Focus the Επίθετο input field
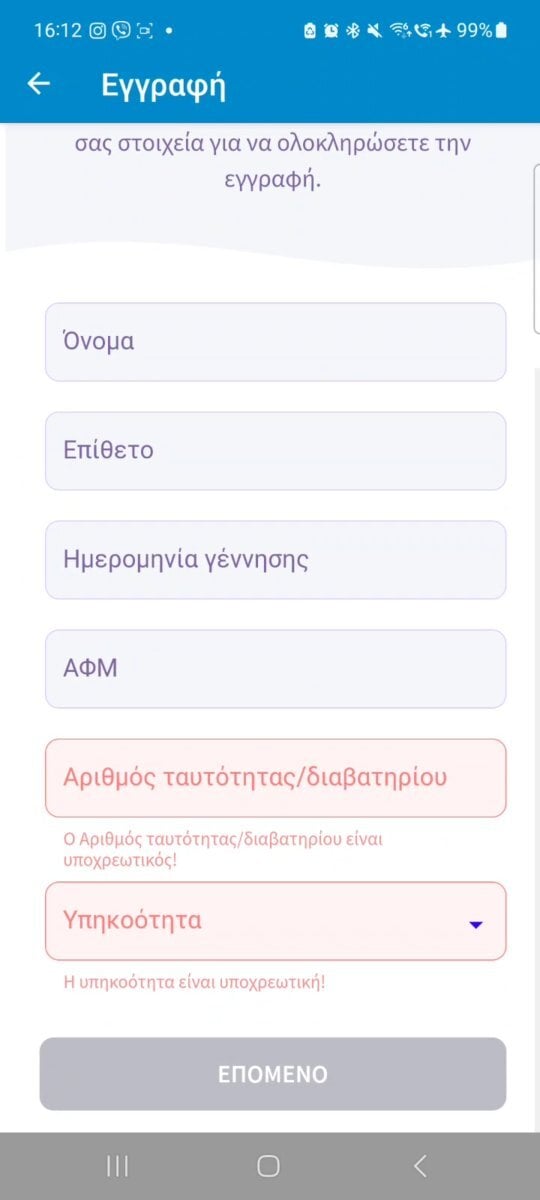This screenshot has height=1200, width=540. click(x=276, y=451)
